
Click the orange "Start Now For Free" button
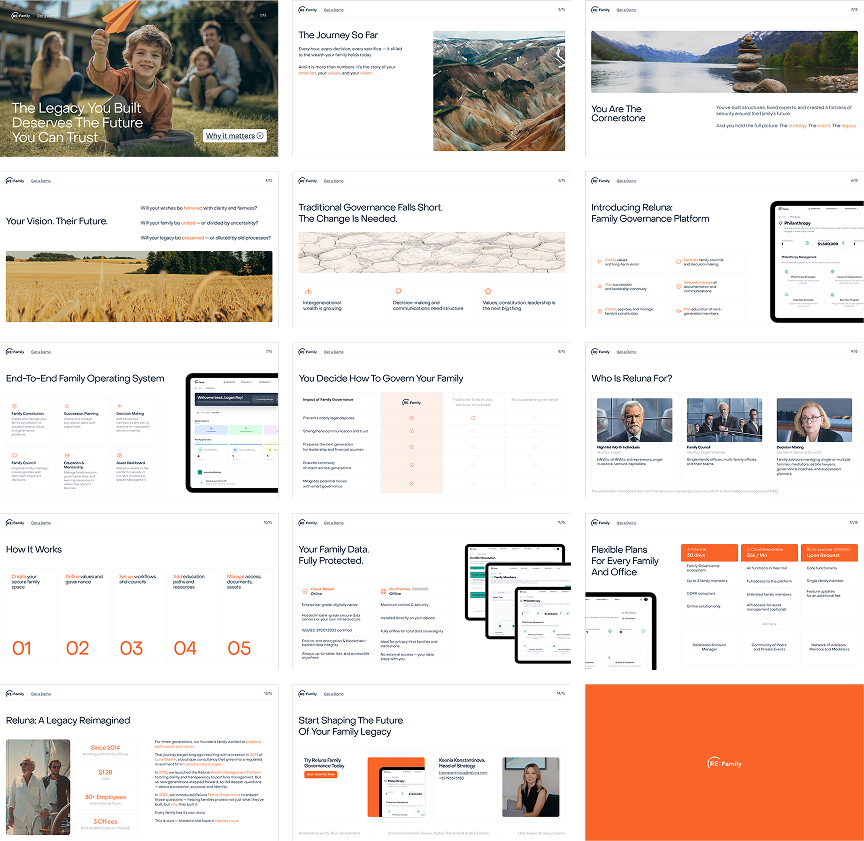(x=321, y=774)
